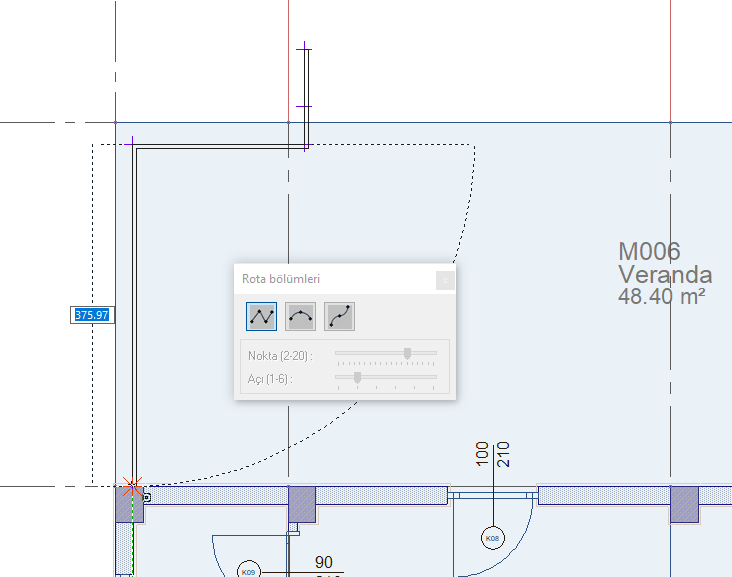Select the polyline route segment icon
732x577 pixels.
(261, 317)
